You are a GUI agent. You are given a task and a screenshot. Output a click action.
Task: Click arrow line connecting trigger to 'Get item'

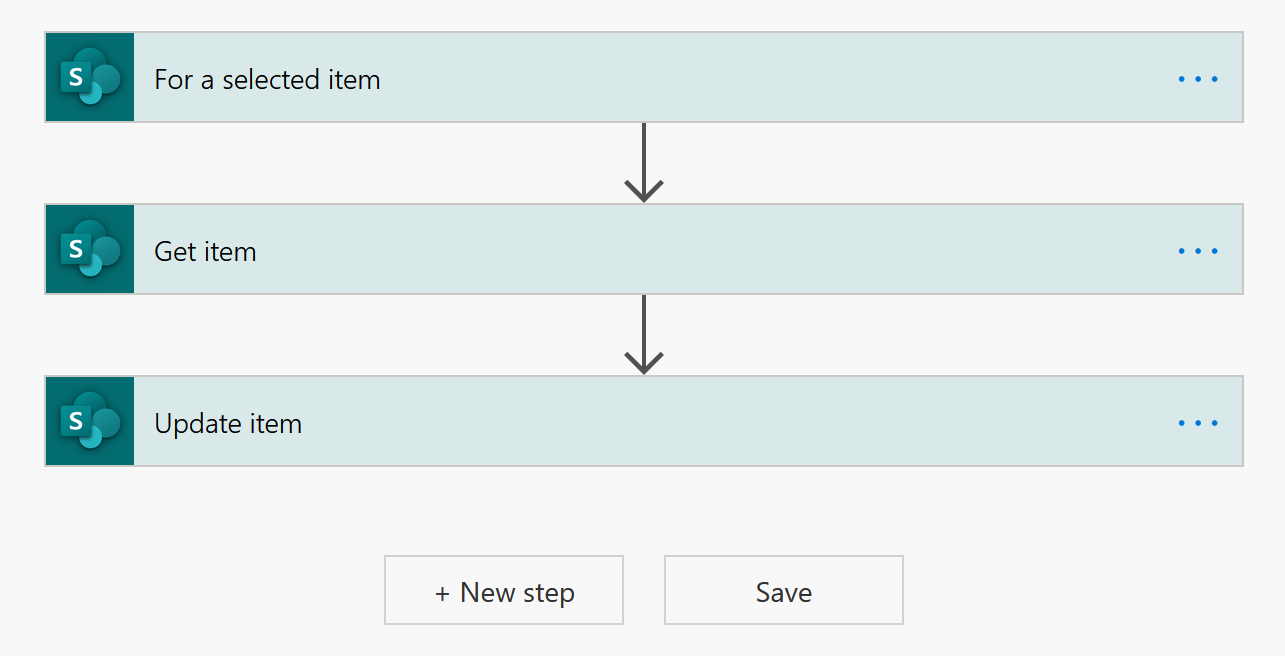[x=644, y=163]
